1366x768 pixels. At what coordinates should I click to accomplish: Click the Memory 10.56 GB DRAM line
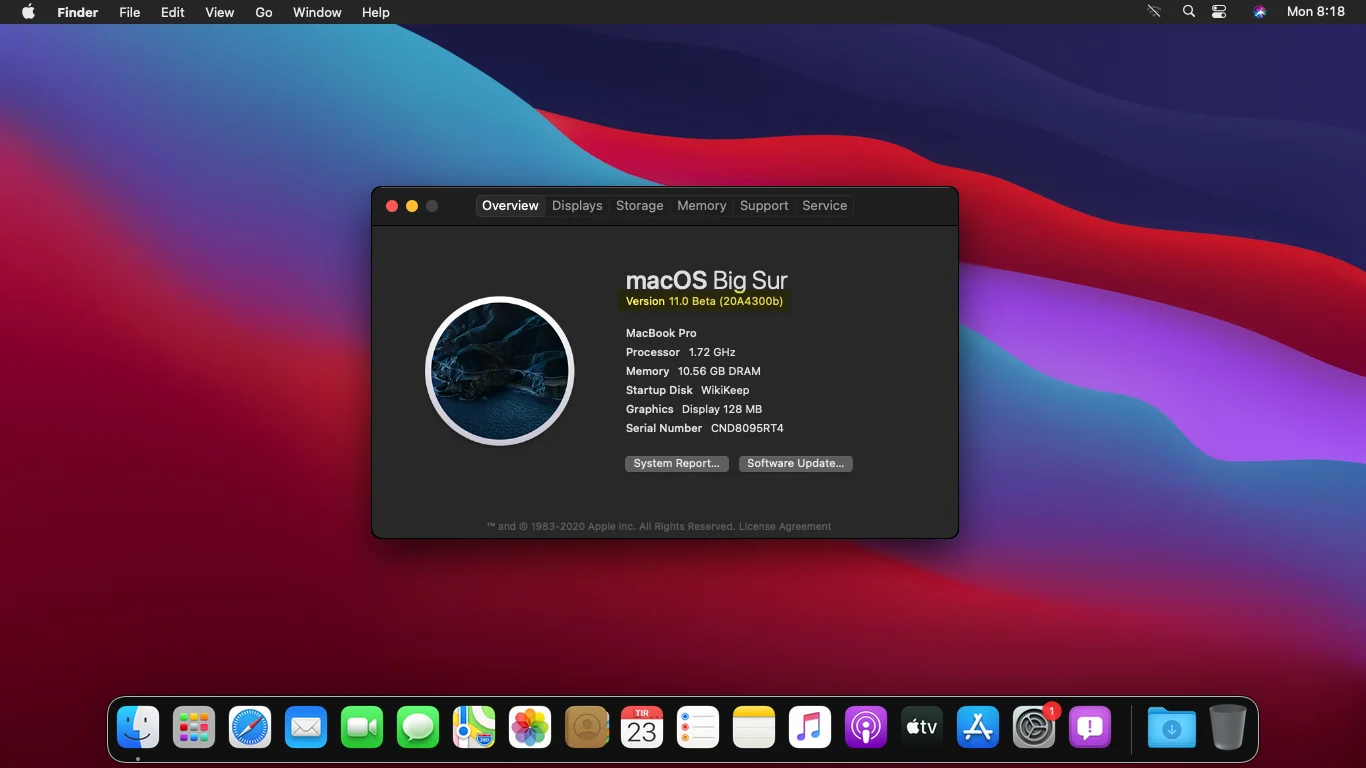pos(693,371)
